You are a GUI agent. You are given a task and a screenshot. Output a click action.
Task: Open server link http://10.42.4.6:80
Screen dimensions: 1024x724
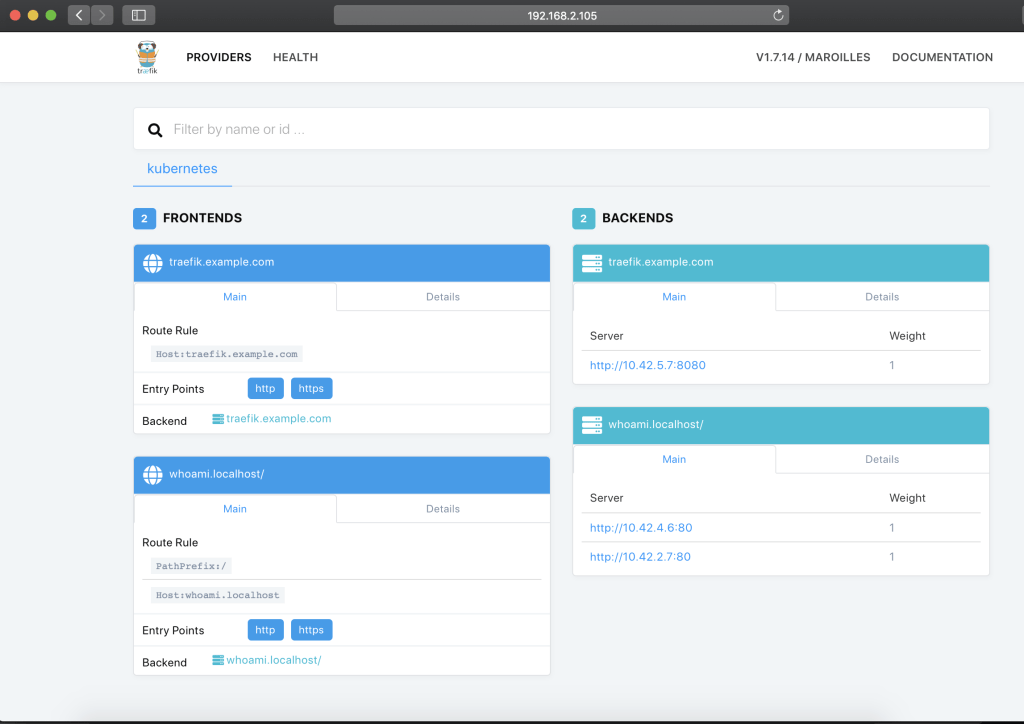pos(641,528)
